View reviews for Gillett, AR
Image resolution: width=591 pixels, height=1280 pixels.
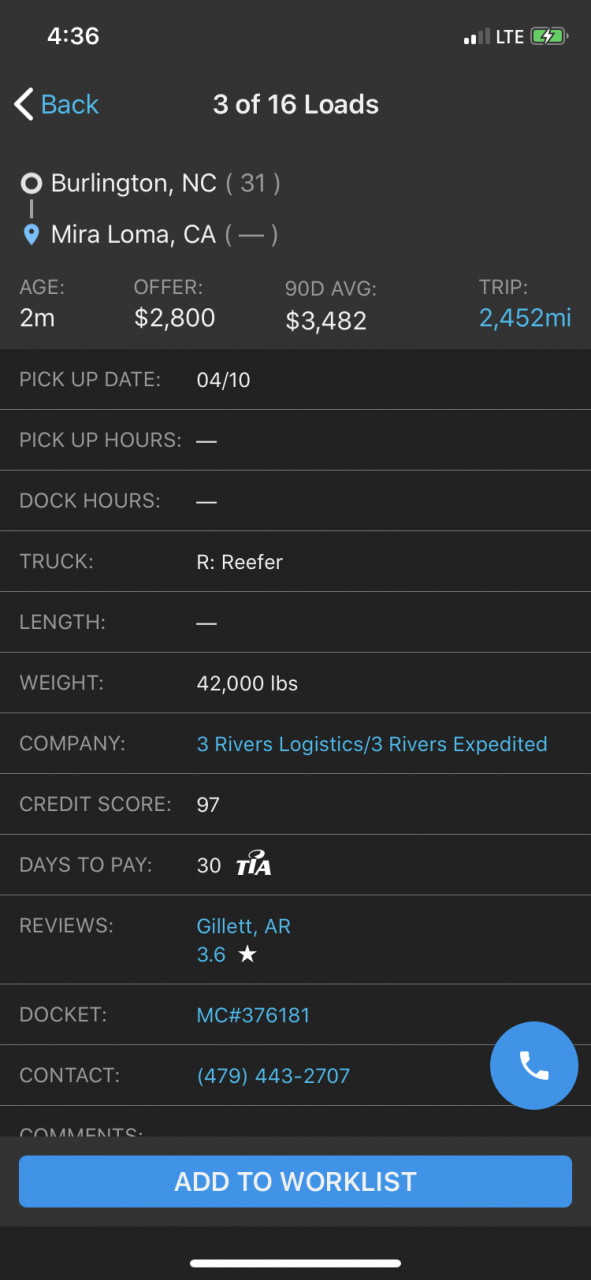[x=244, y=926]
